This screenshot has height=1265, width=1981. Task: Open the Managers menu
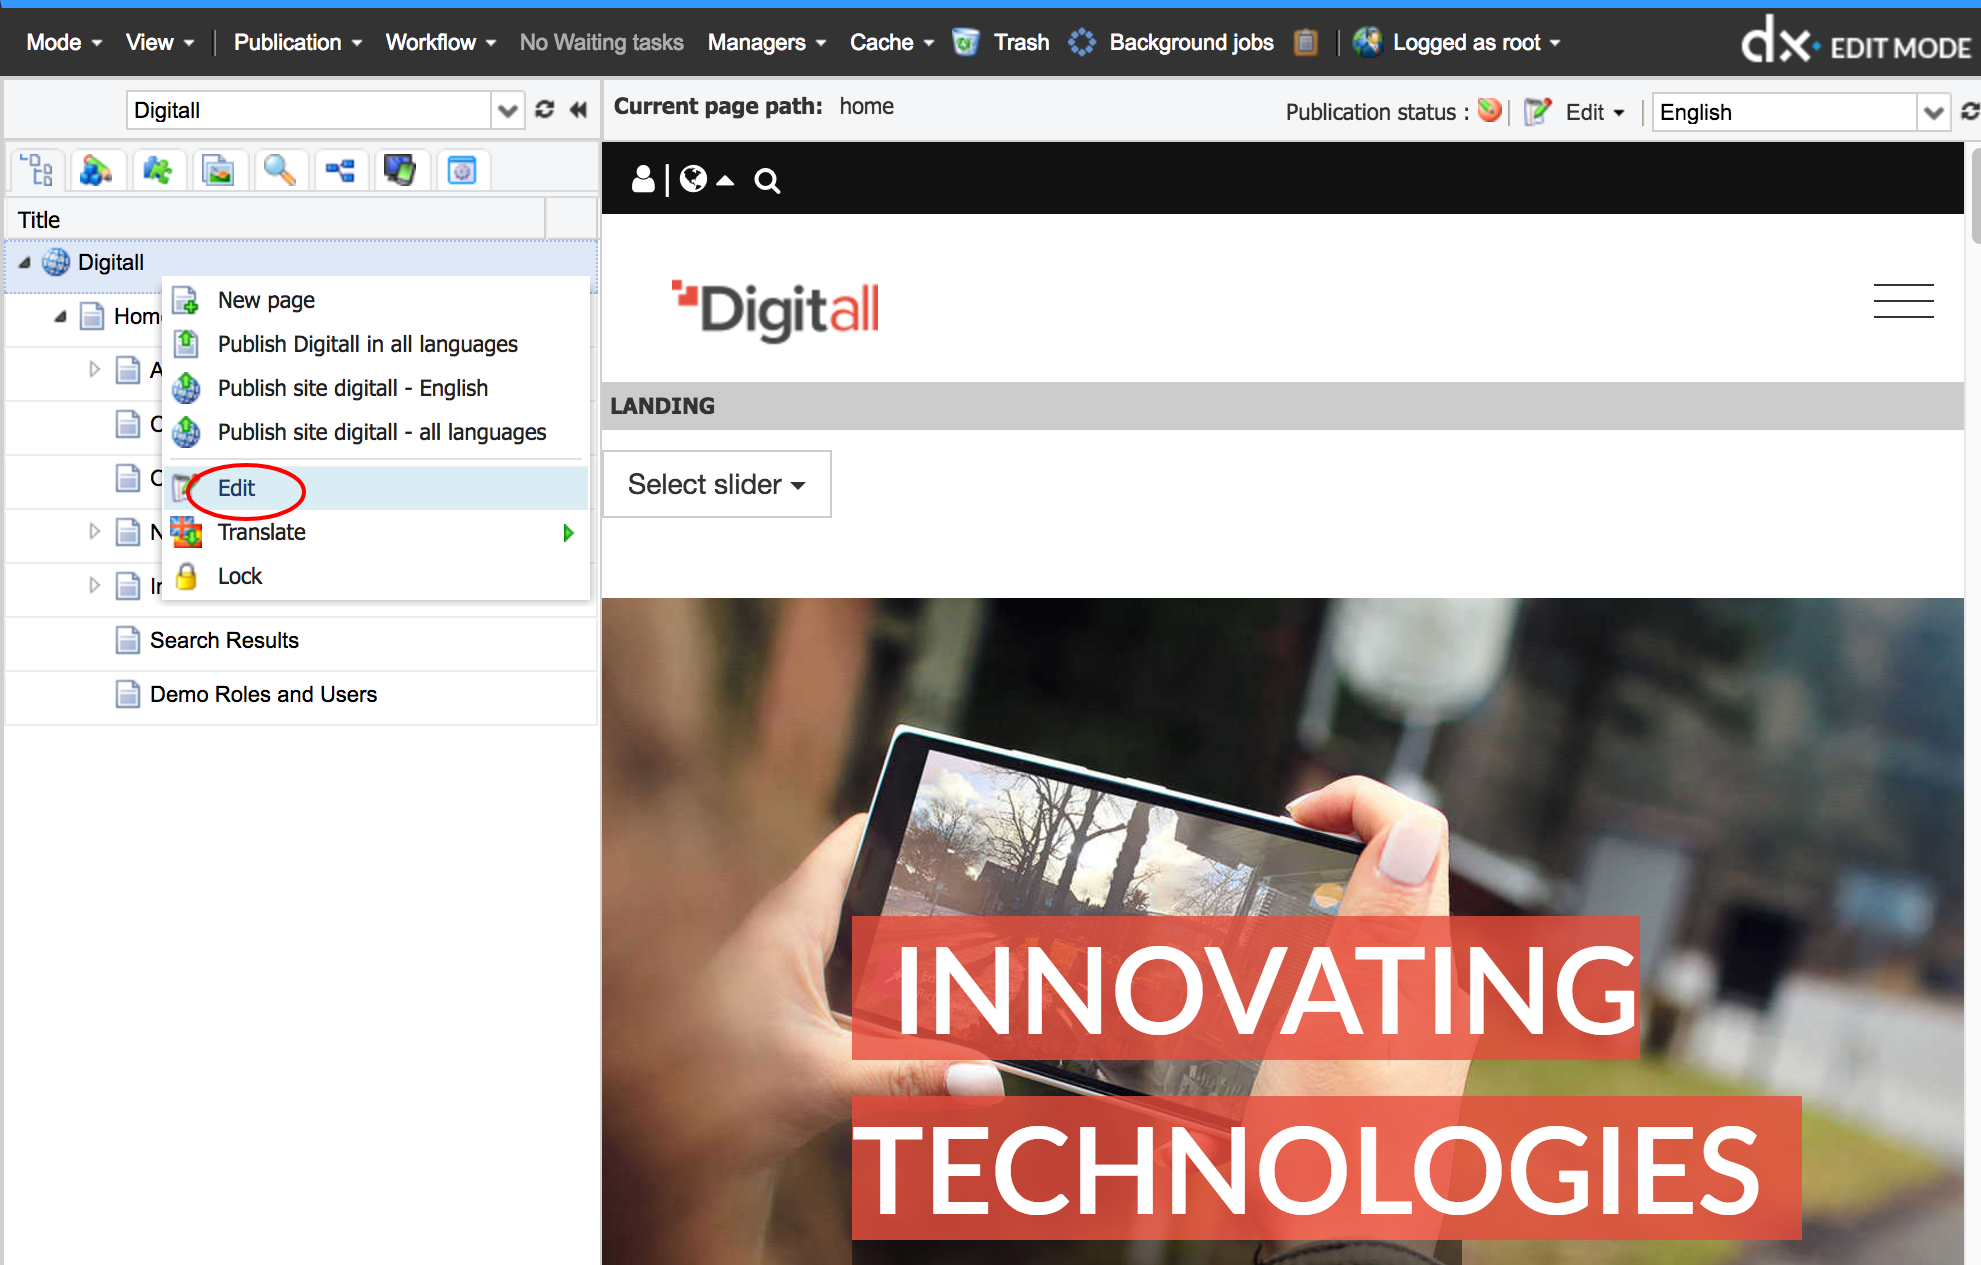(x=767, y=42)
